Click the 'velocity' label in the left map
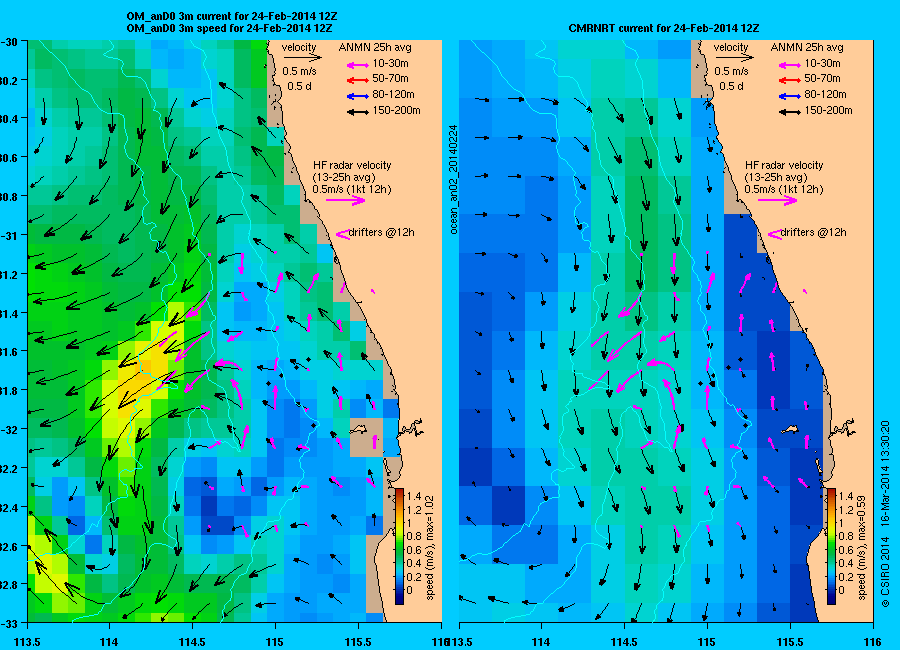The height and width of the screenshot is (650, 900). 299,47
